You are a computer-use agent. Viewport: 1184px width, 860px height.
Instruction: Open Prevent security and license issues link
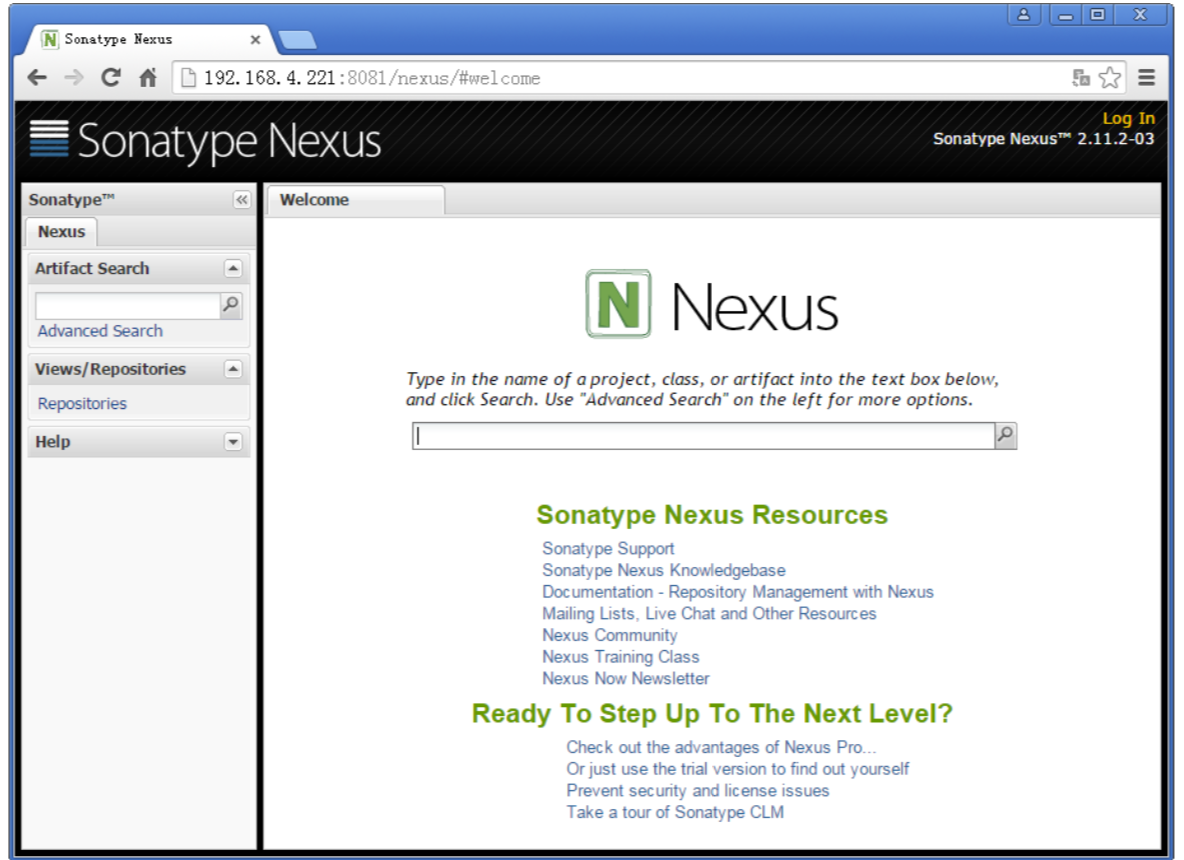tap(698, 791)
